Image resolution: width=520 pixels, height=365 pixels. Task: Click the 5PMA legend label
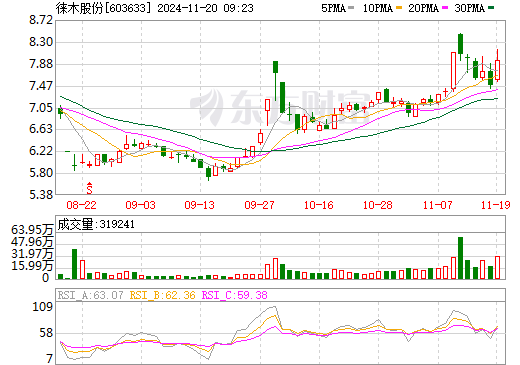[333, 8]
